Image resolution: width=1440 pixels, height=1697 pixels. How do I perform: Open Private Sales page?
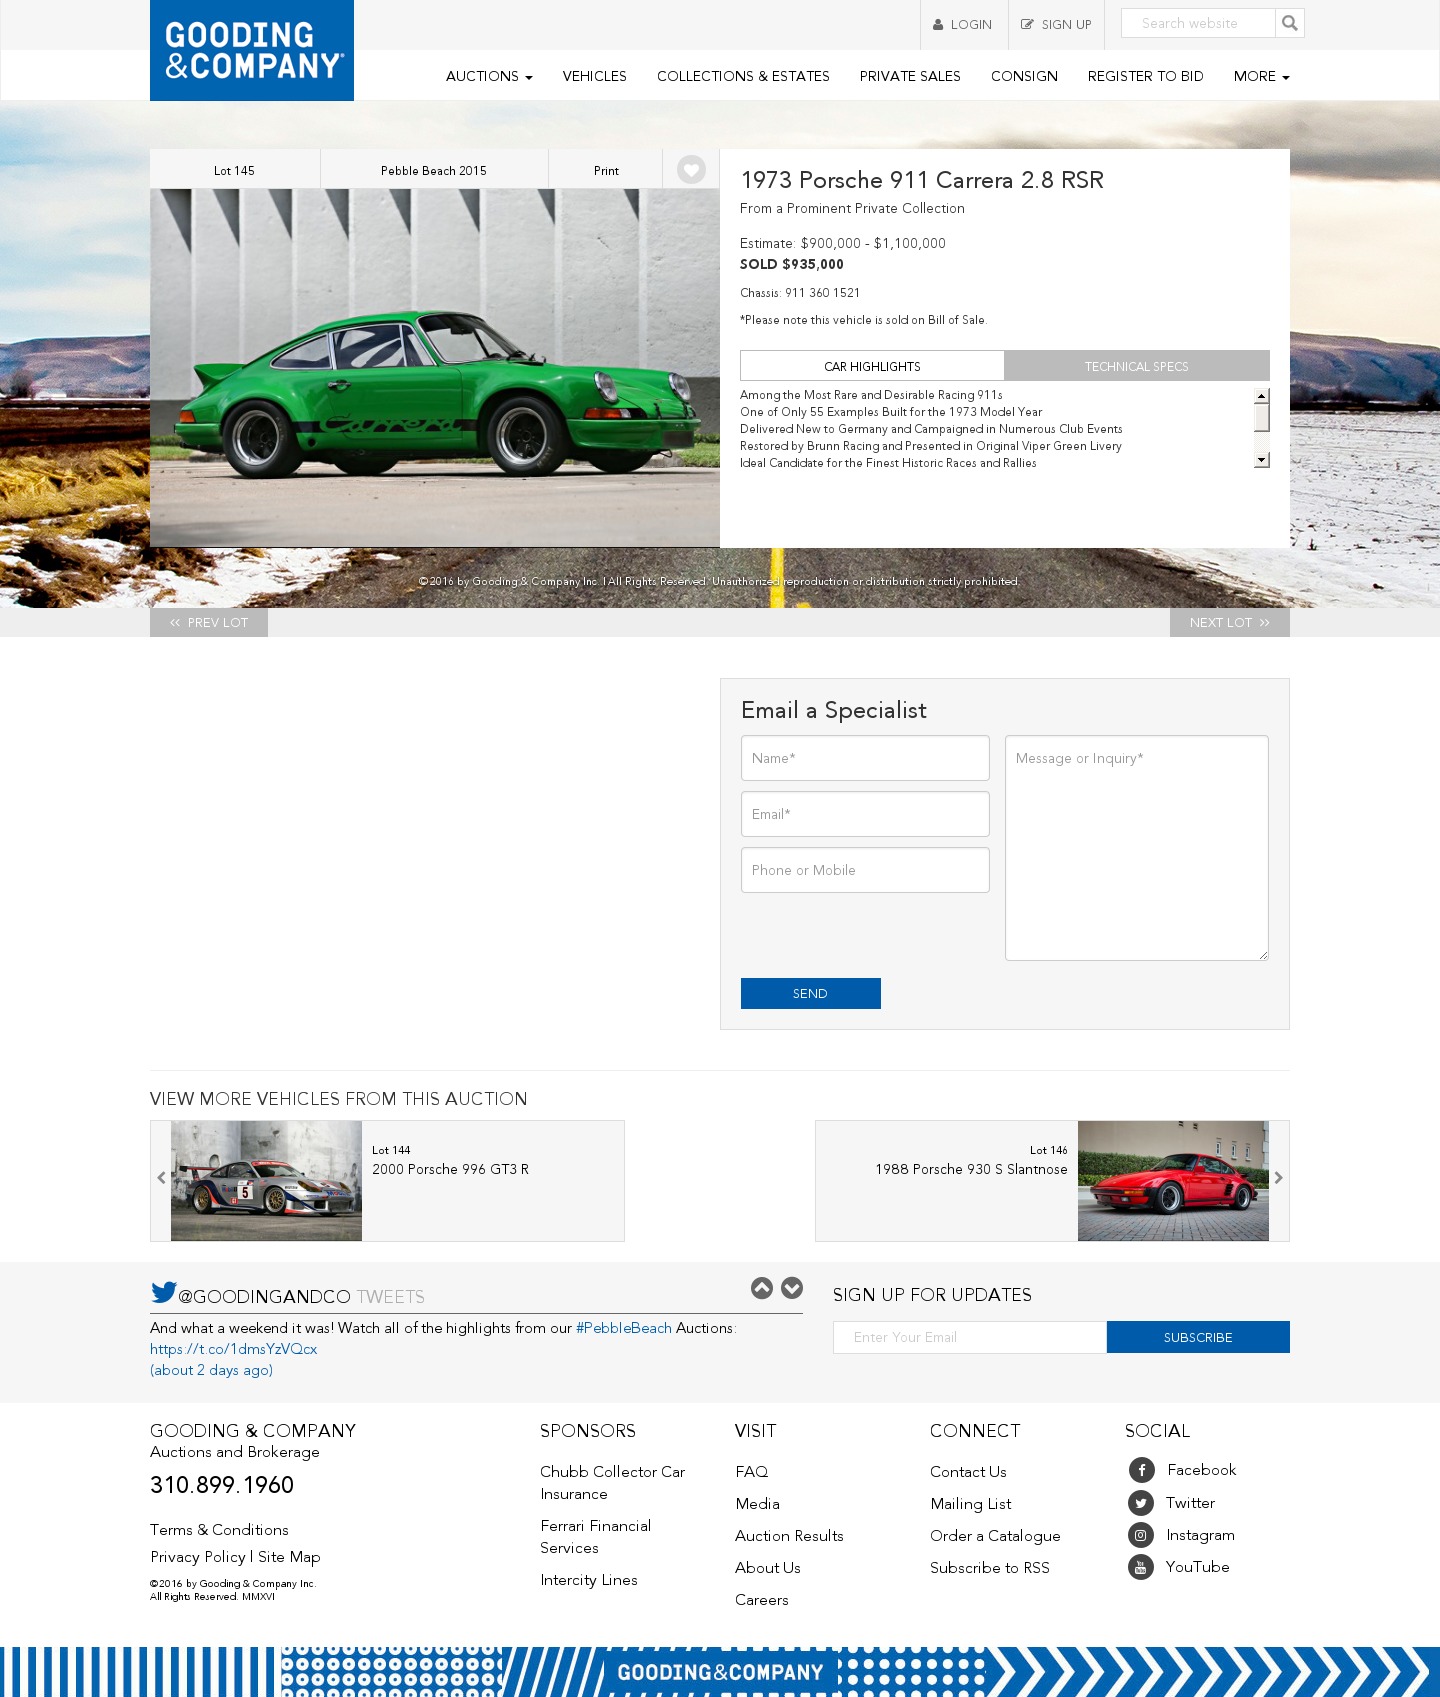(910, 76)
